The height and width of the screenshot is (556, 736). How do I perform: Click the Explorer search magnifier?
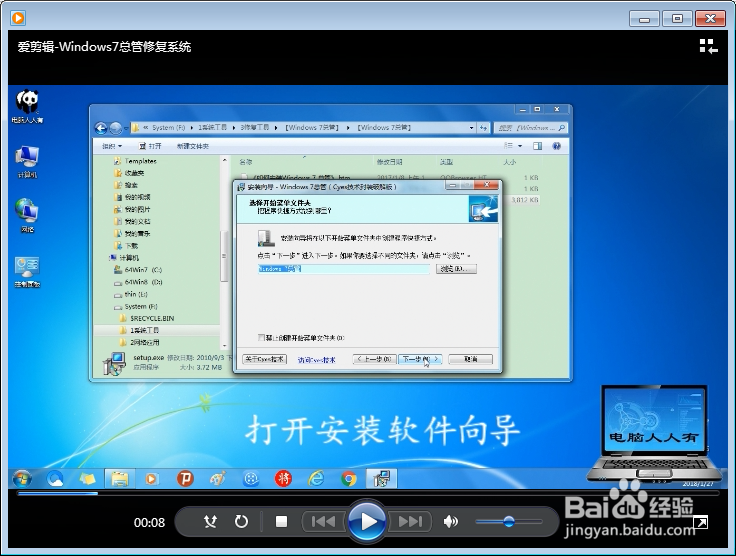pos(561,128)
